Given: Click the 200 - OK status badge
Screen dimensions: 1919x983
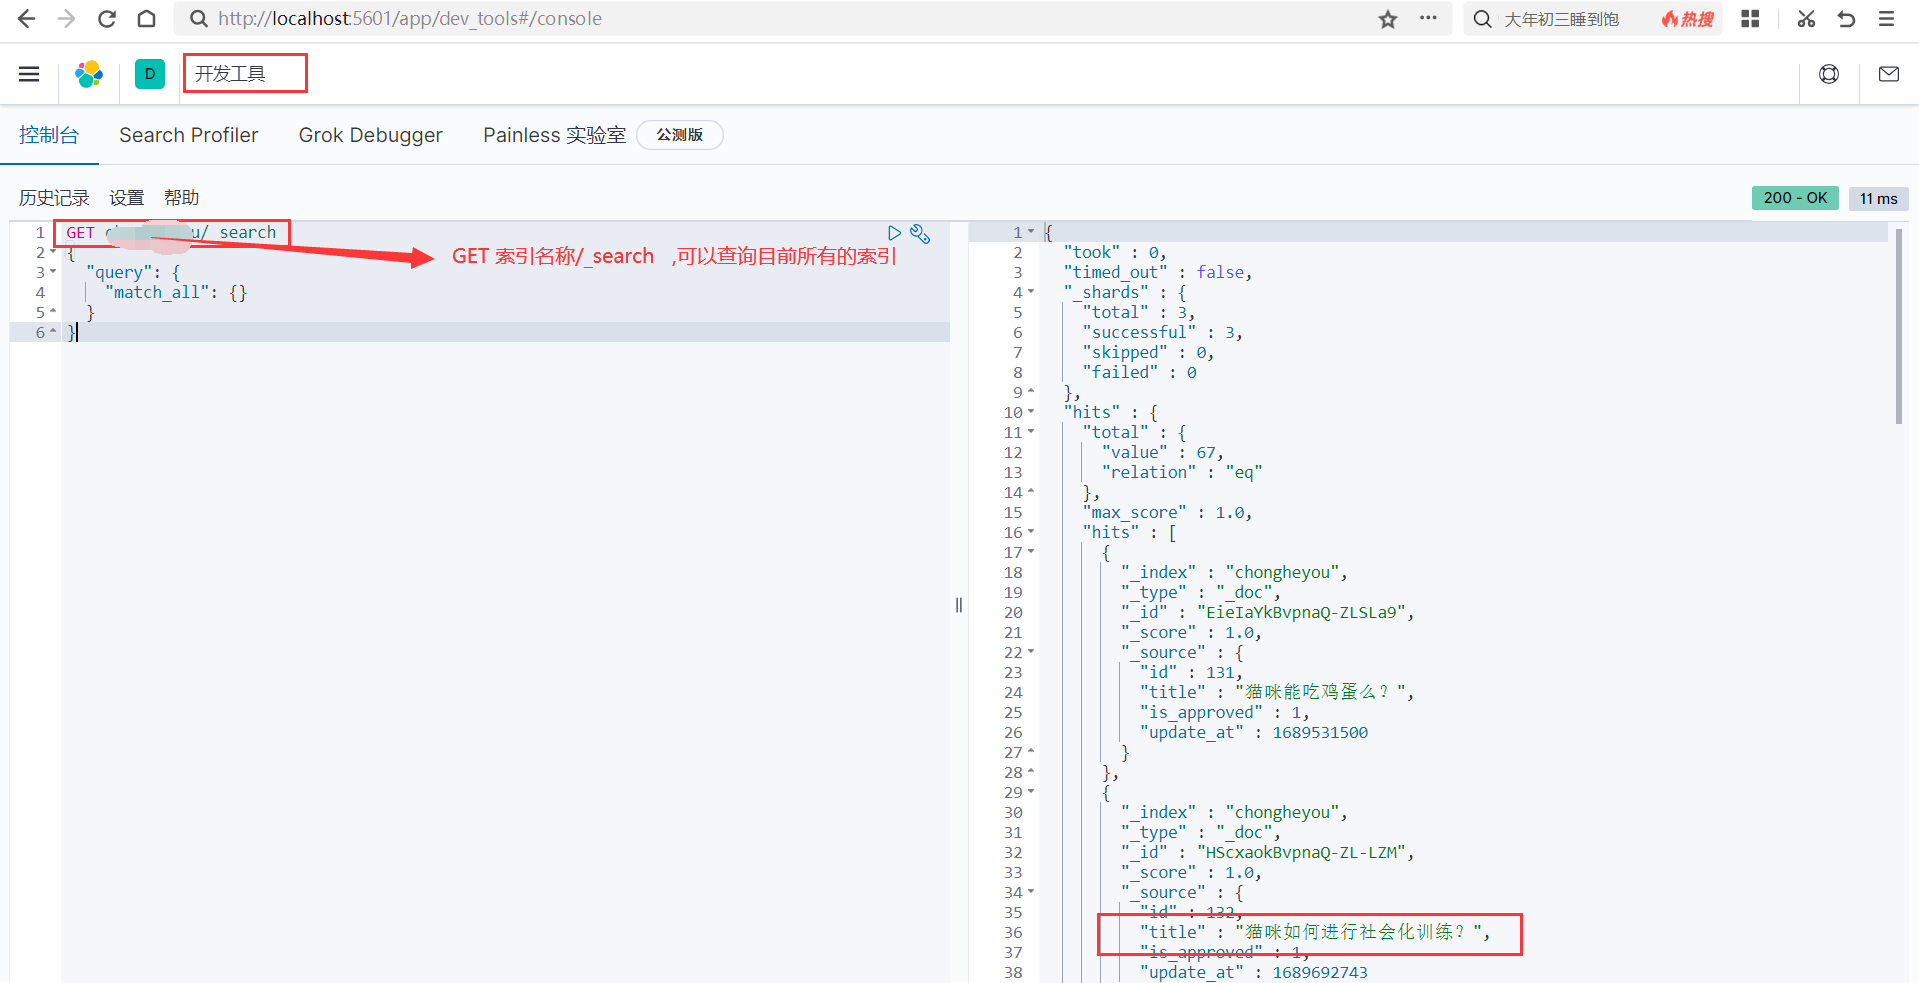Looking at the screenshot, I should coord(1795,198).
